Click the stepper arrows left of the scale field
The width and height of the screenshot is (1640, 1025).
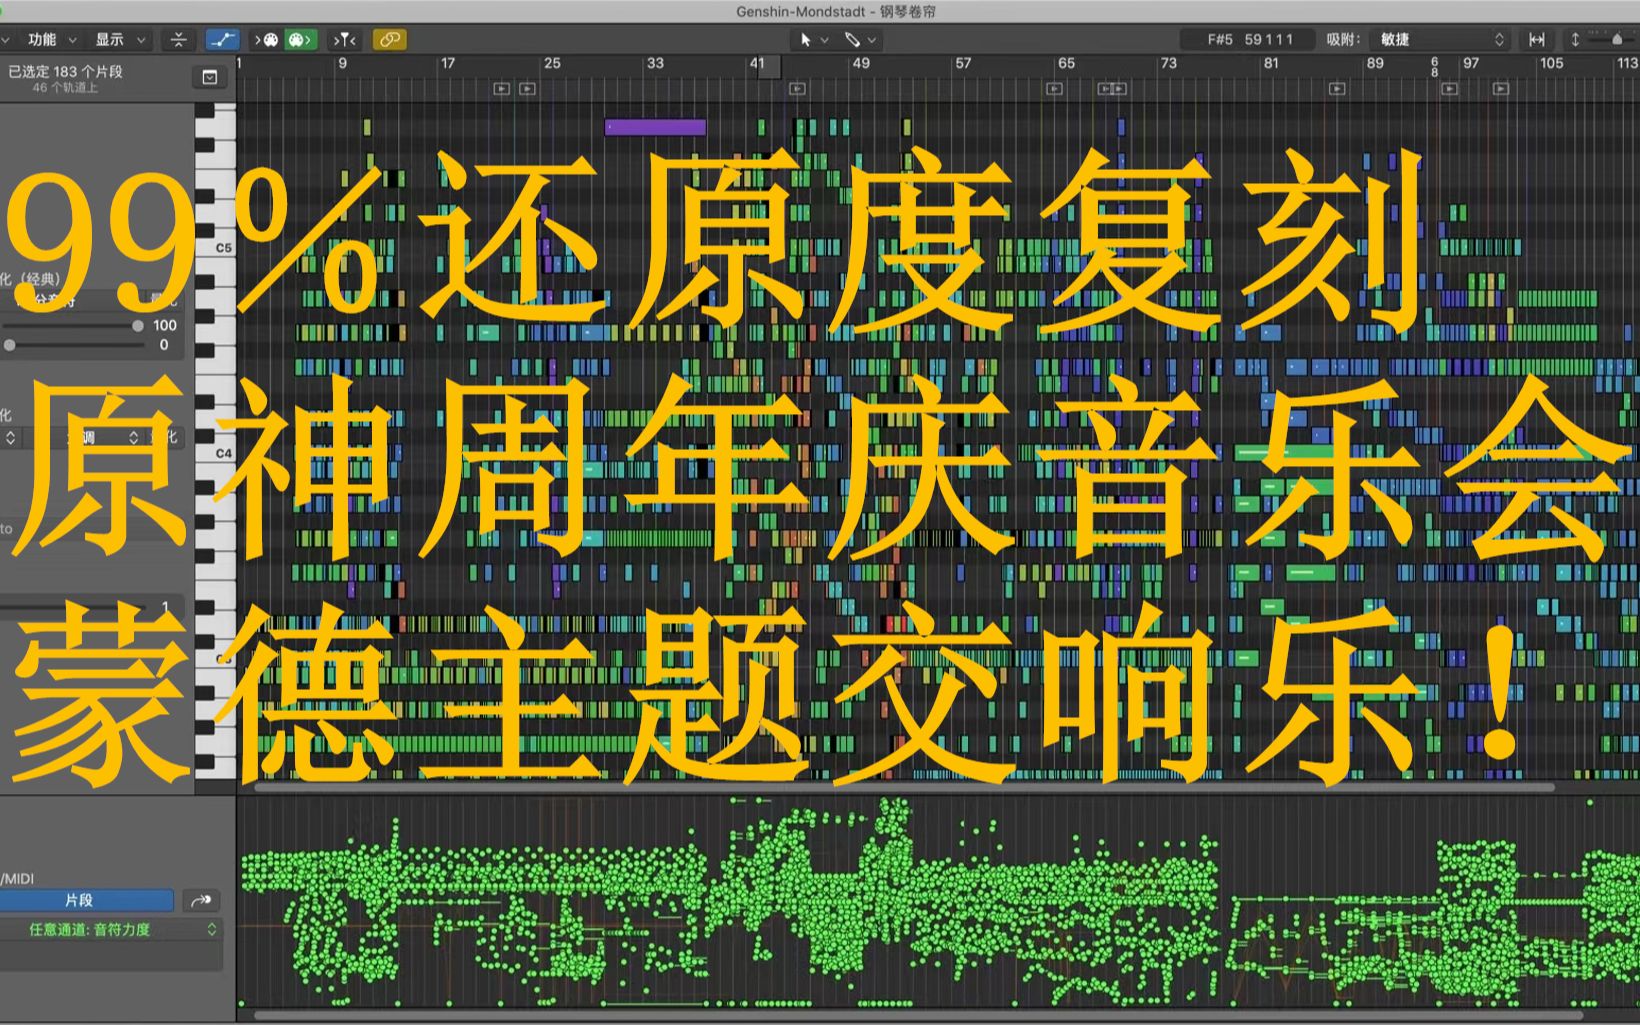(10, 438)
